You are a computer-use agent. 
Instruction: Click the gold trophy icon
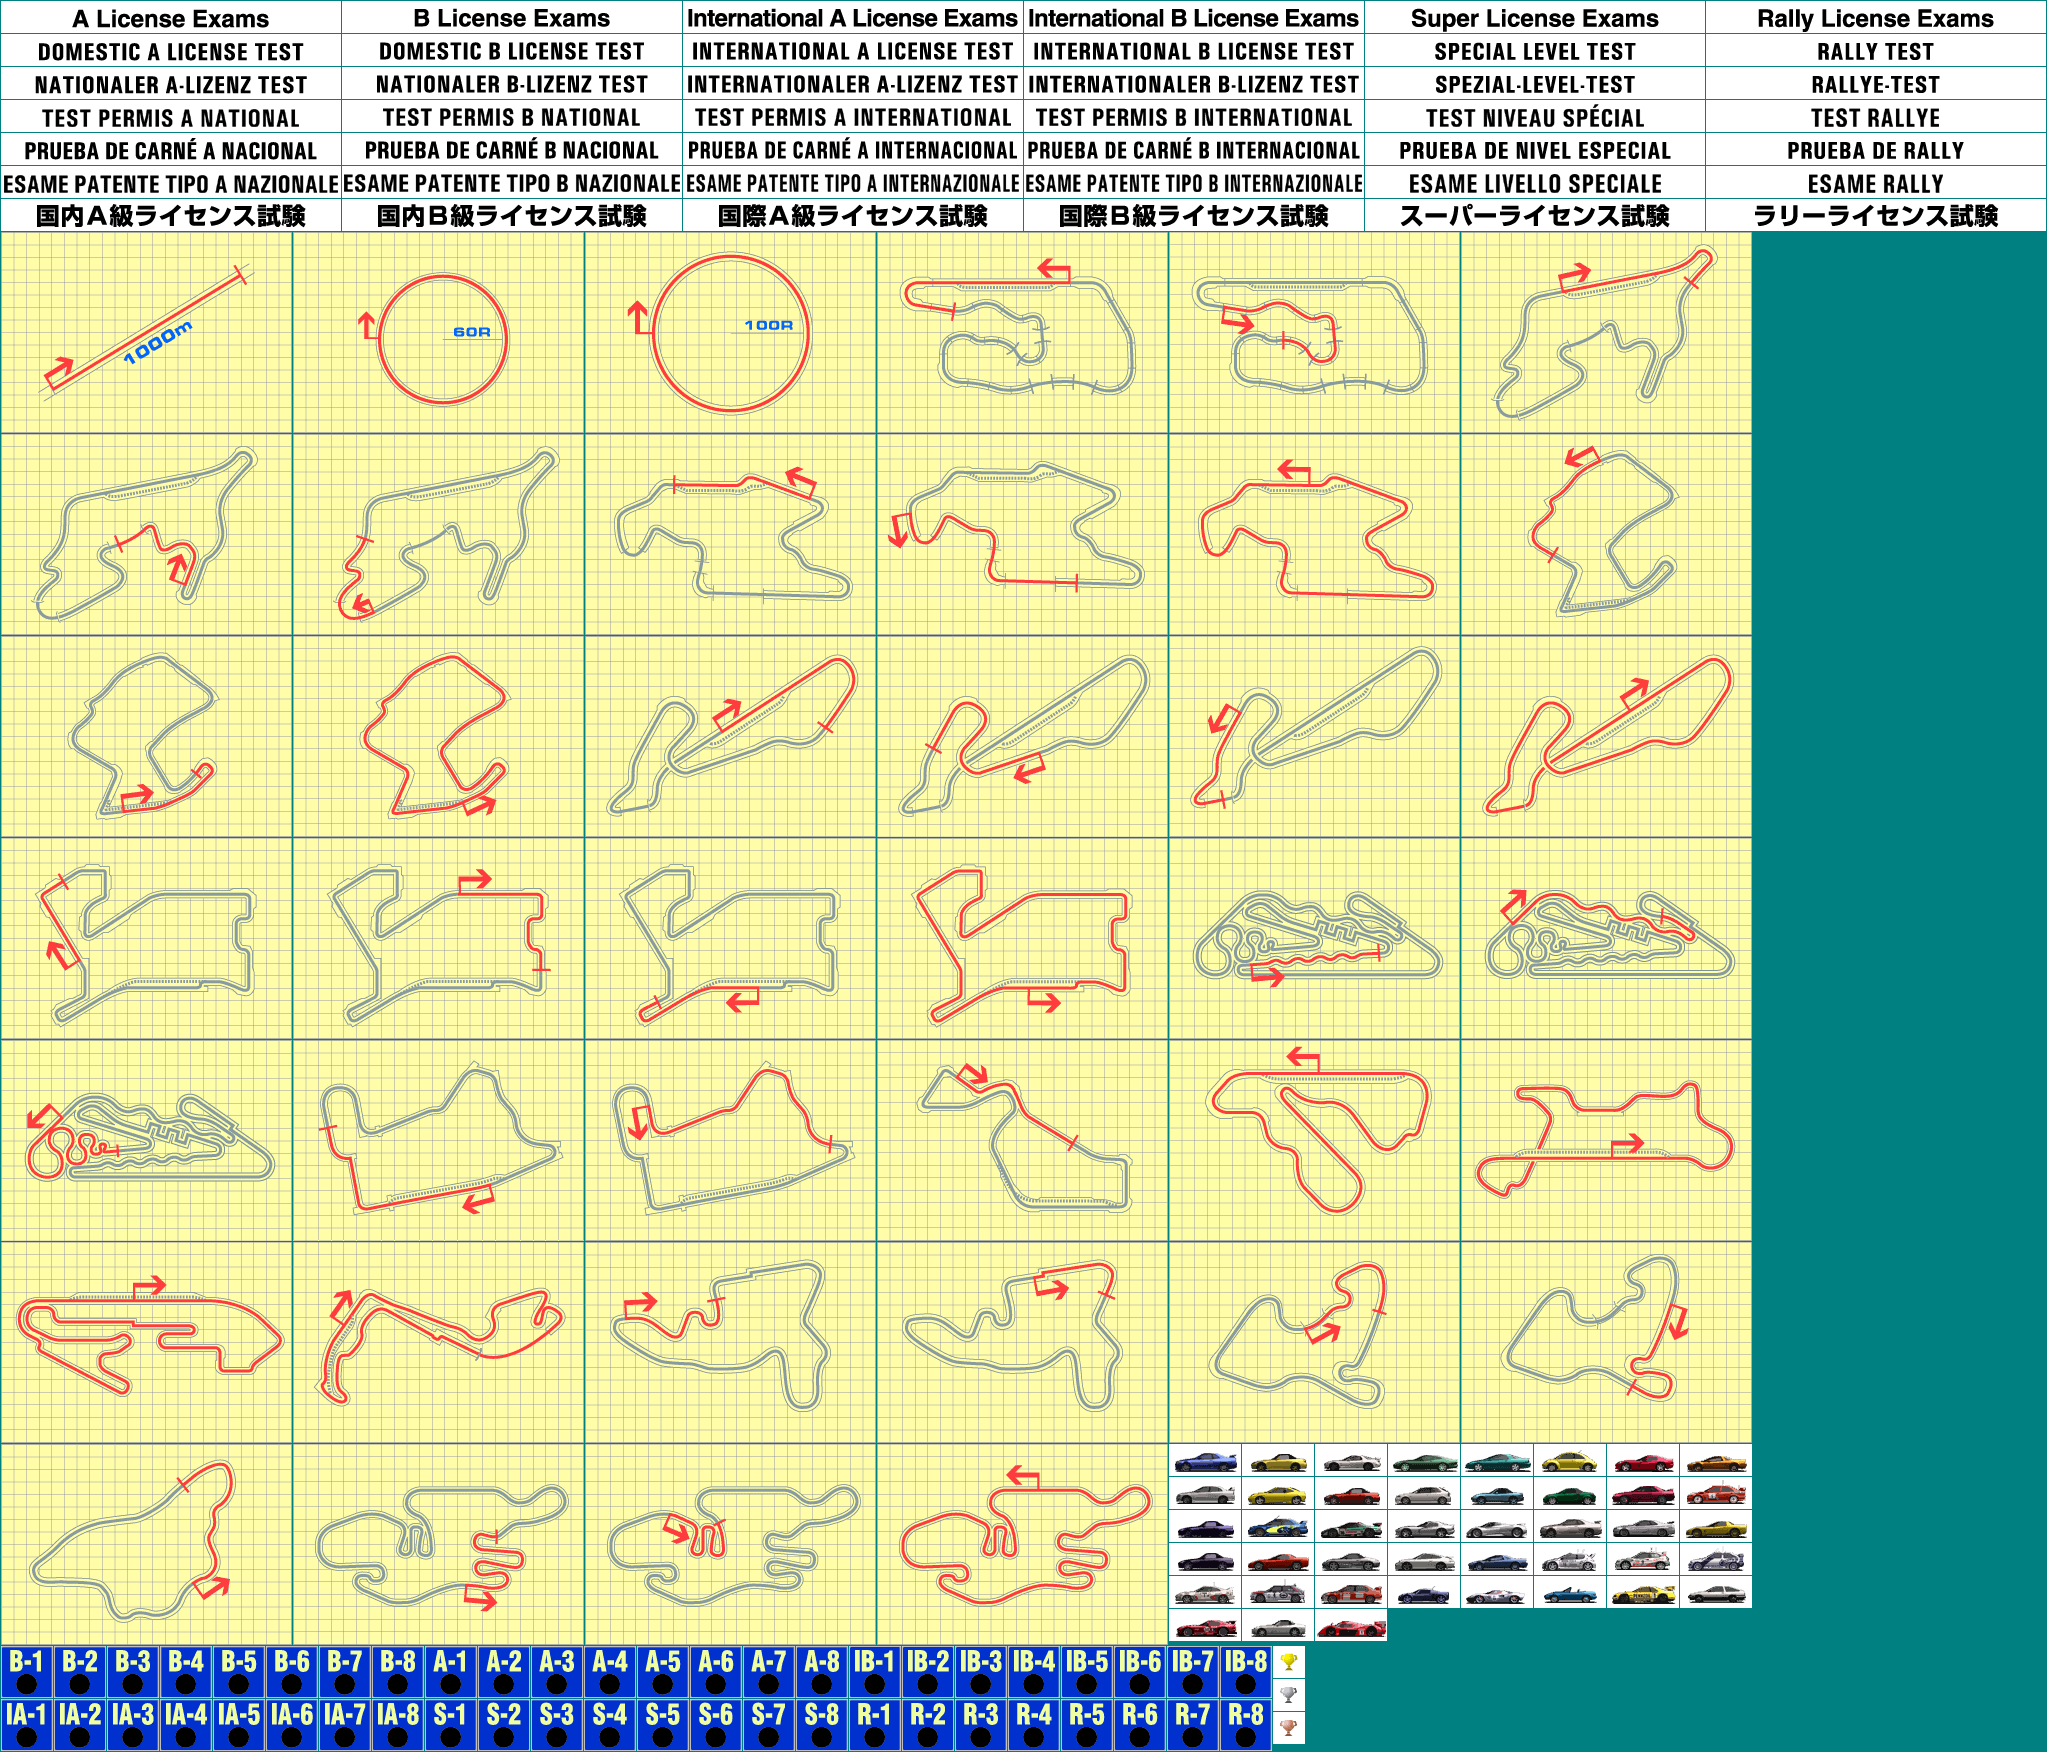pyautogui.click(x=1288, y=1662)
